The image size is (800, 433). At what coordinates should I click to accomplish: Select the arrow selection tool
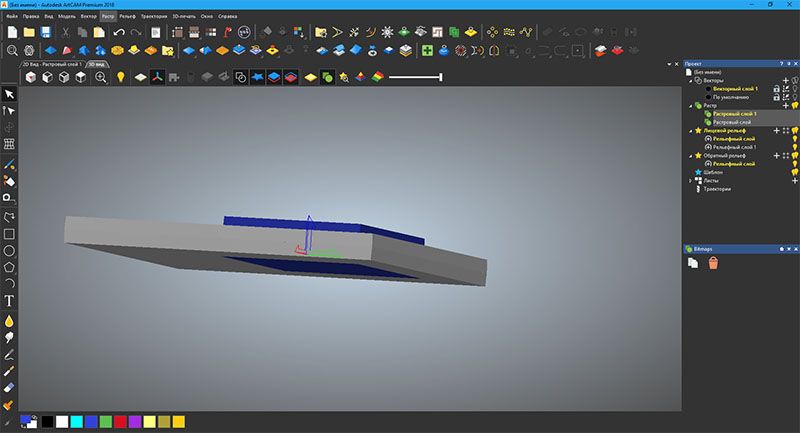9,94
